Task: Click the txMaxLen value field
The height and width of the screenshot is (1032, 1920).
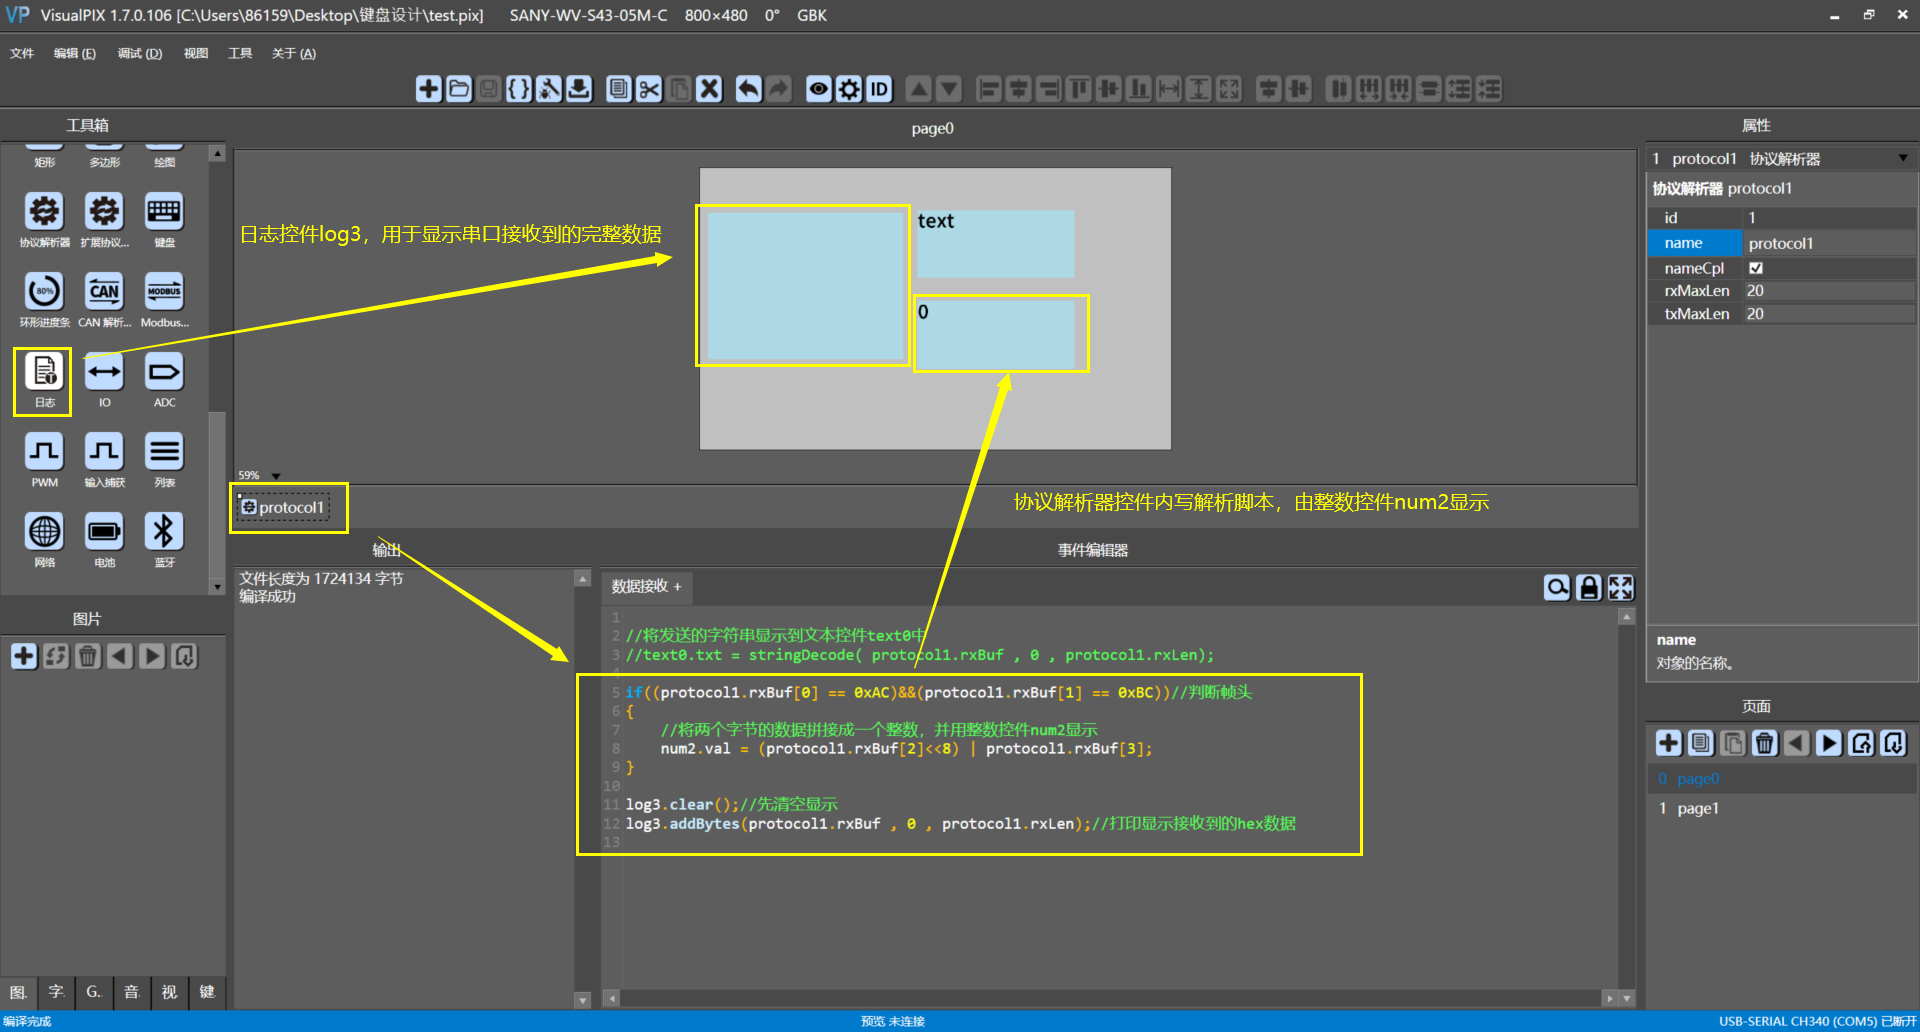Action: [1829, 314]
